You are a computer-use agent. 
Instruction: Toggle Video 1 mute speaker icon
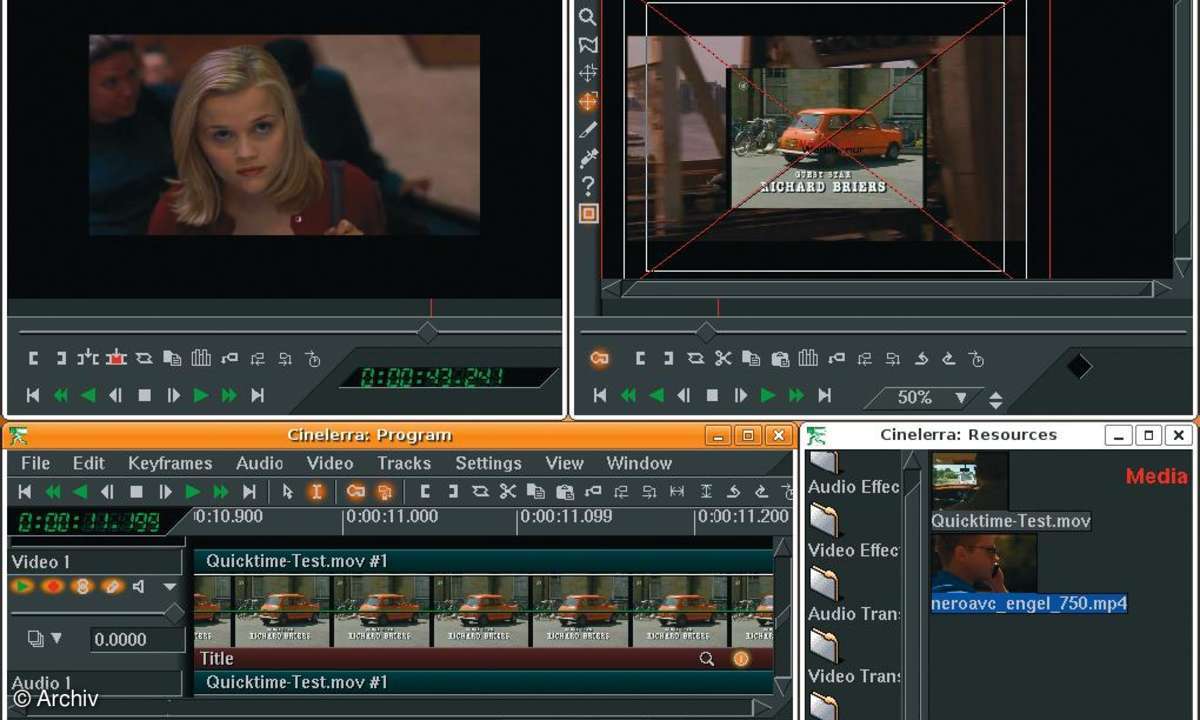click(x=140, y=586)
